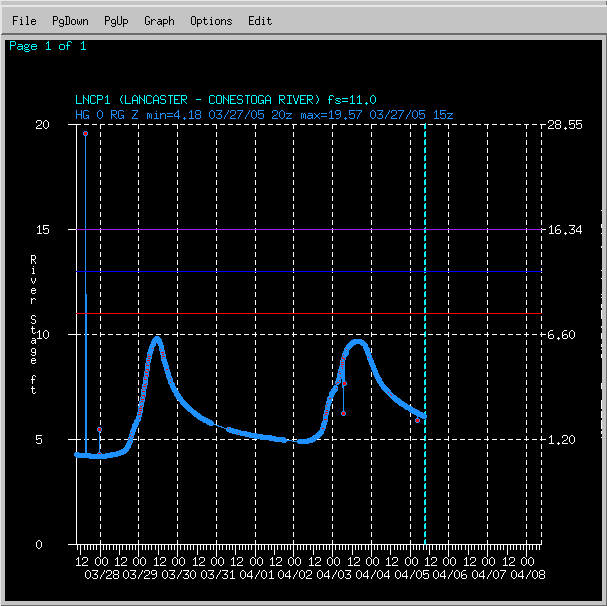Click the 'River Stage ft' axis label
The width and height of the screenshot is (607, 606).
click(x=33, y=325)
